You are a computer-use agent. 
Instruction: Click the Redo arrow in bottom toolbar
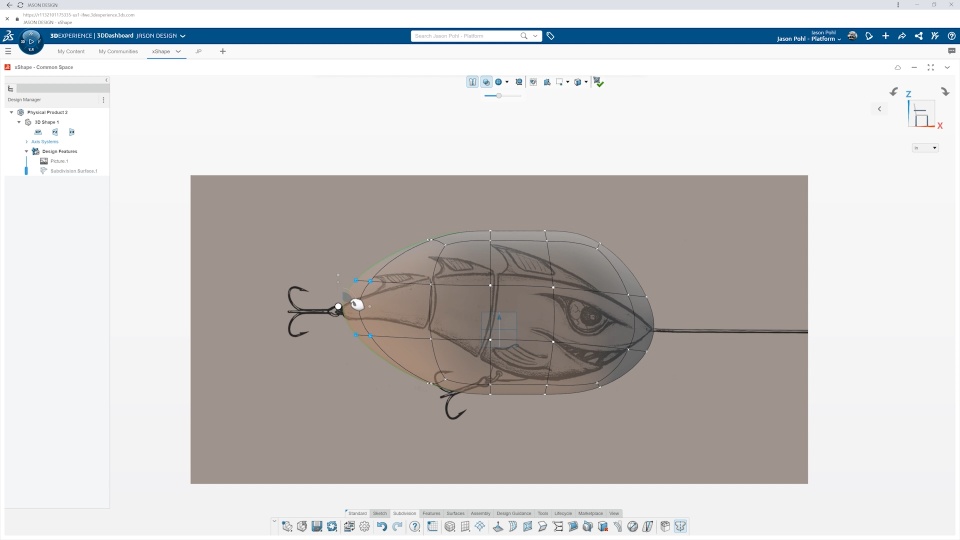[397, 527]
